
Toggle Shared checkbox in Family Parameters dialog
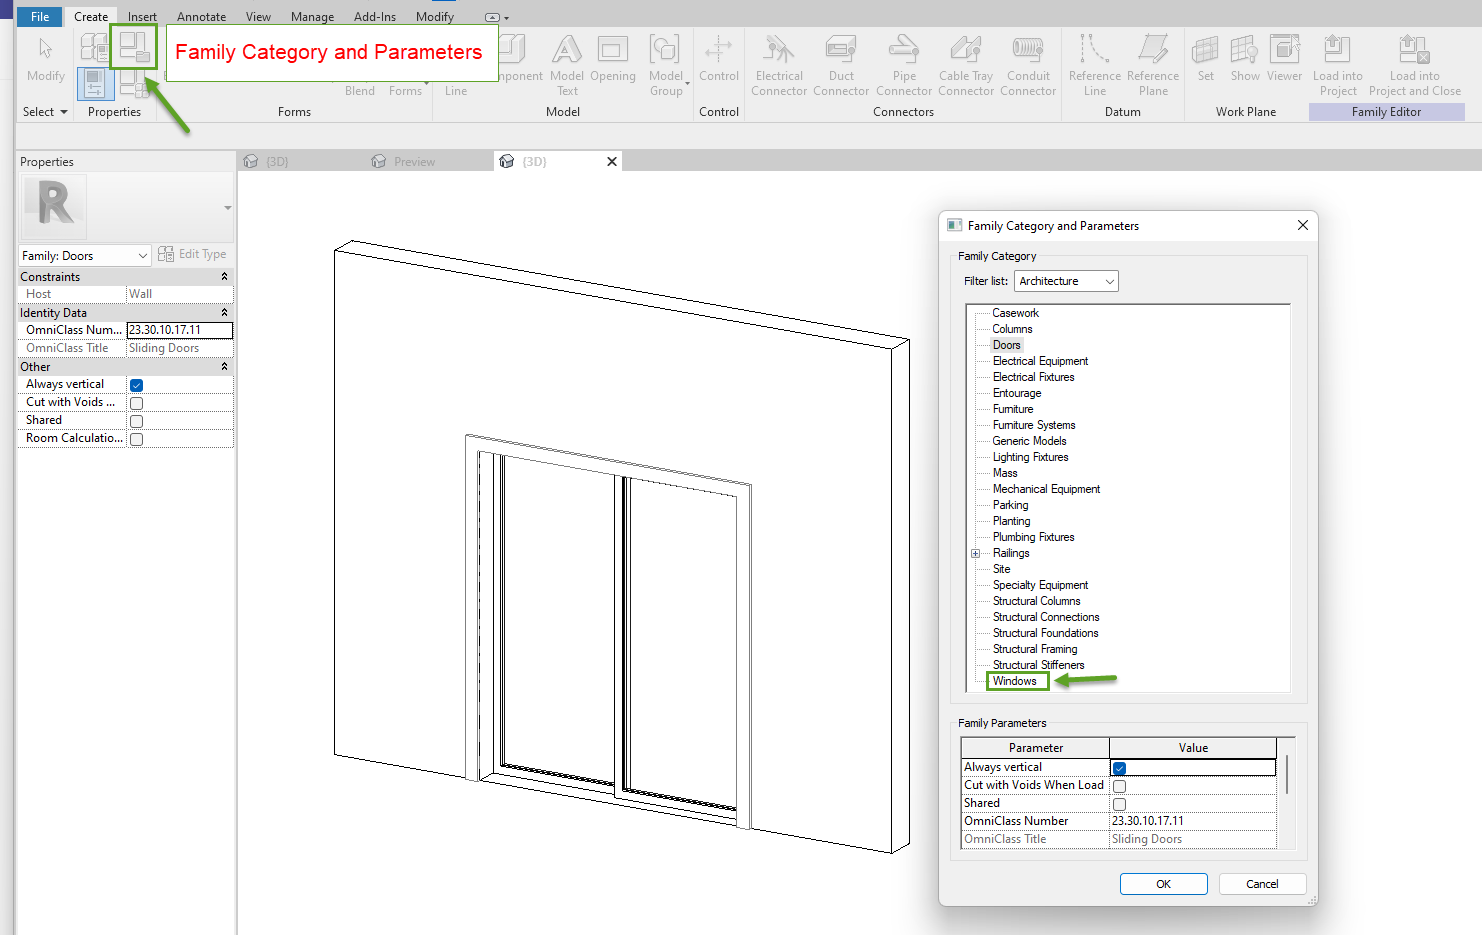[1119, 804]
